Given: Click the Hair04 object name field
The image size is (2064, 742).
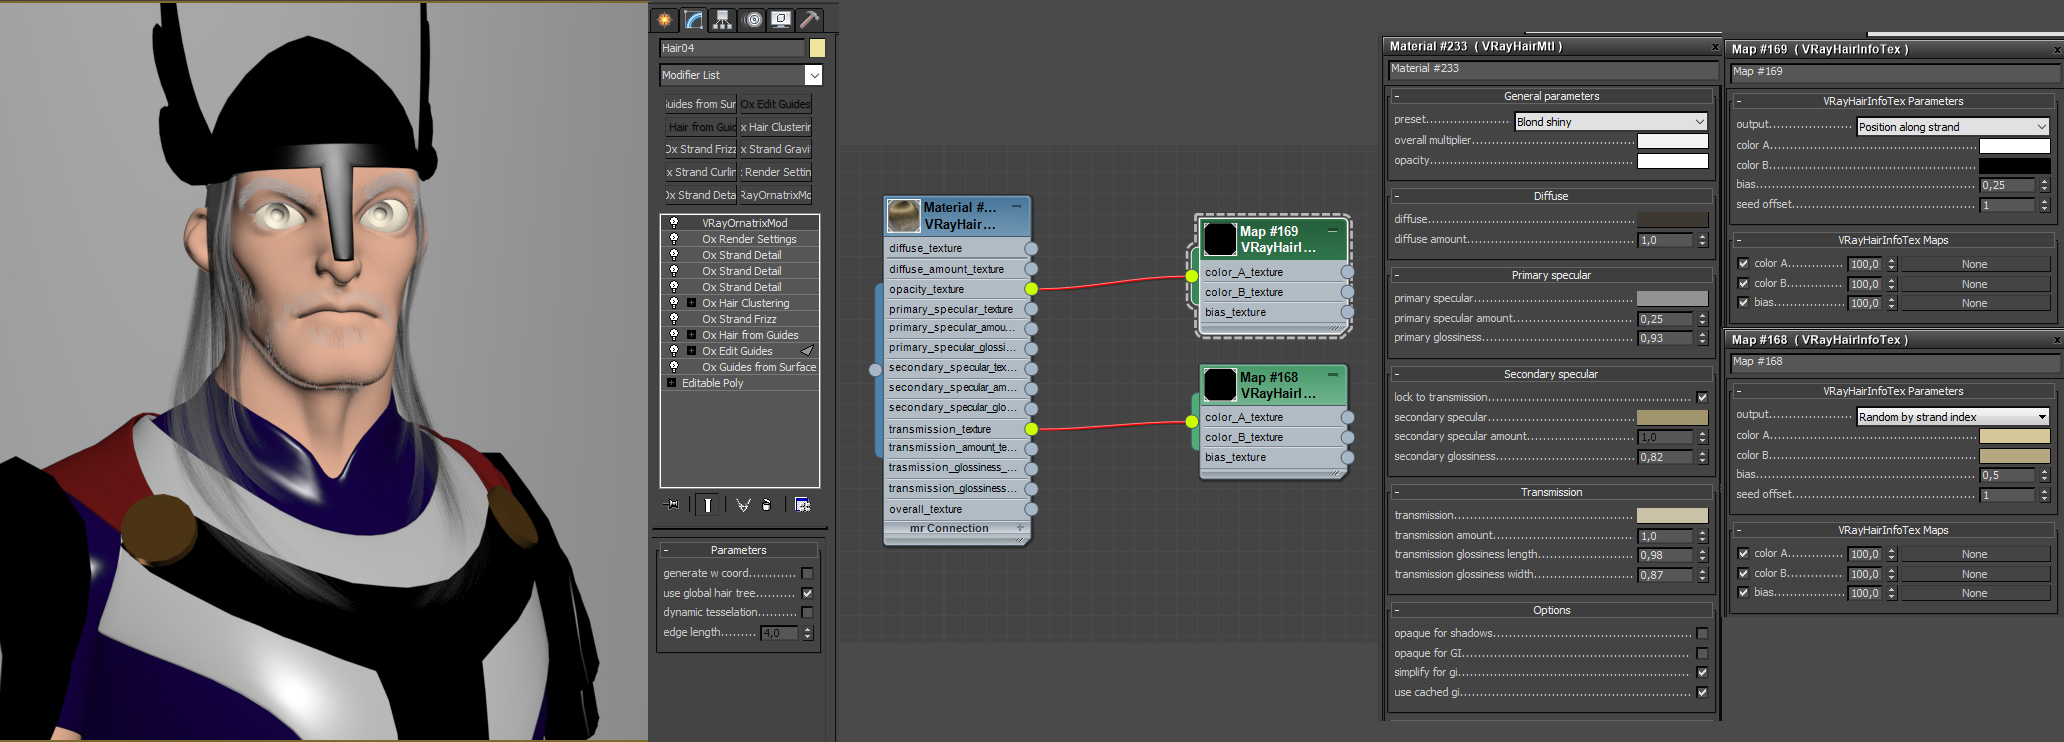Looking at the screenshot, I should (732, 48).
